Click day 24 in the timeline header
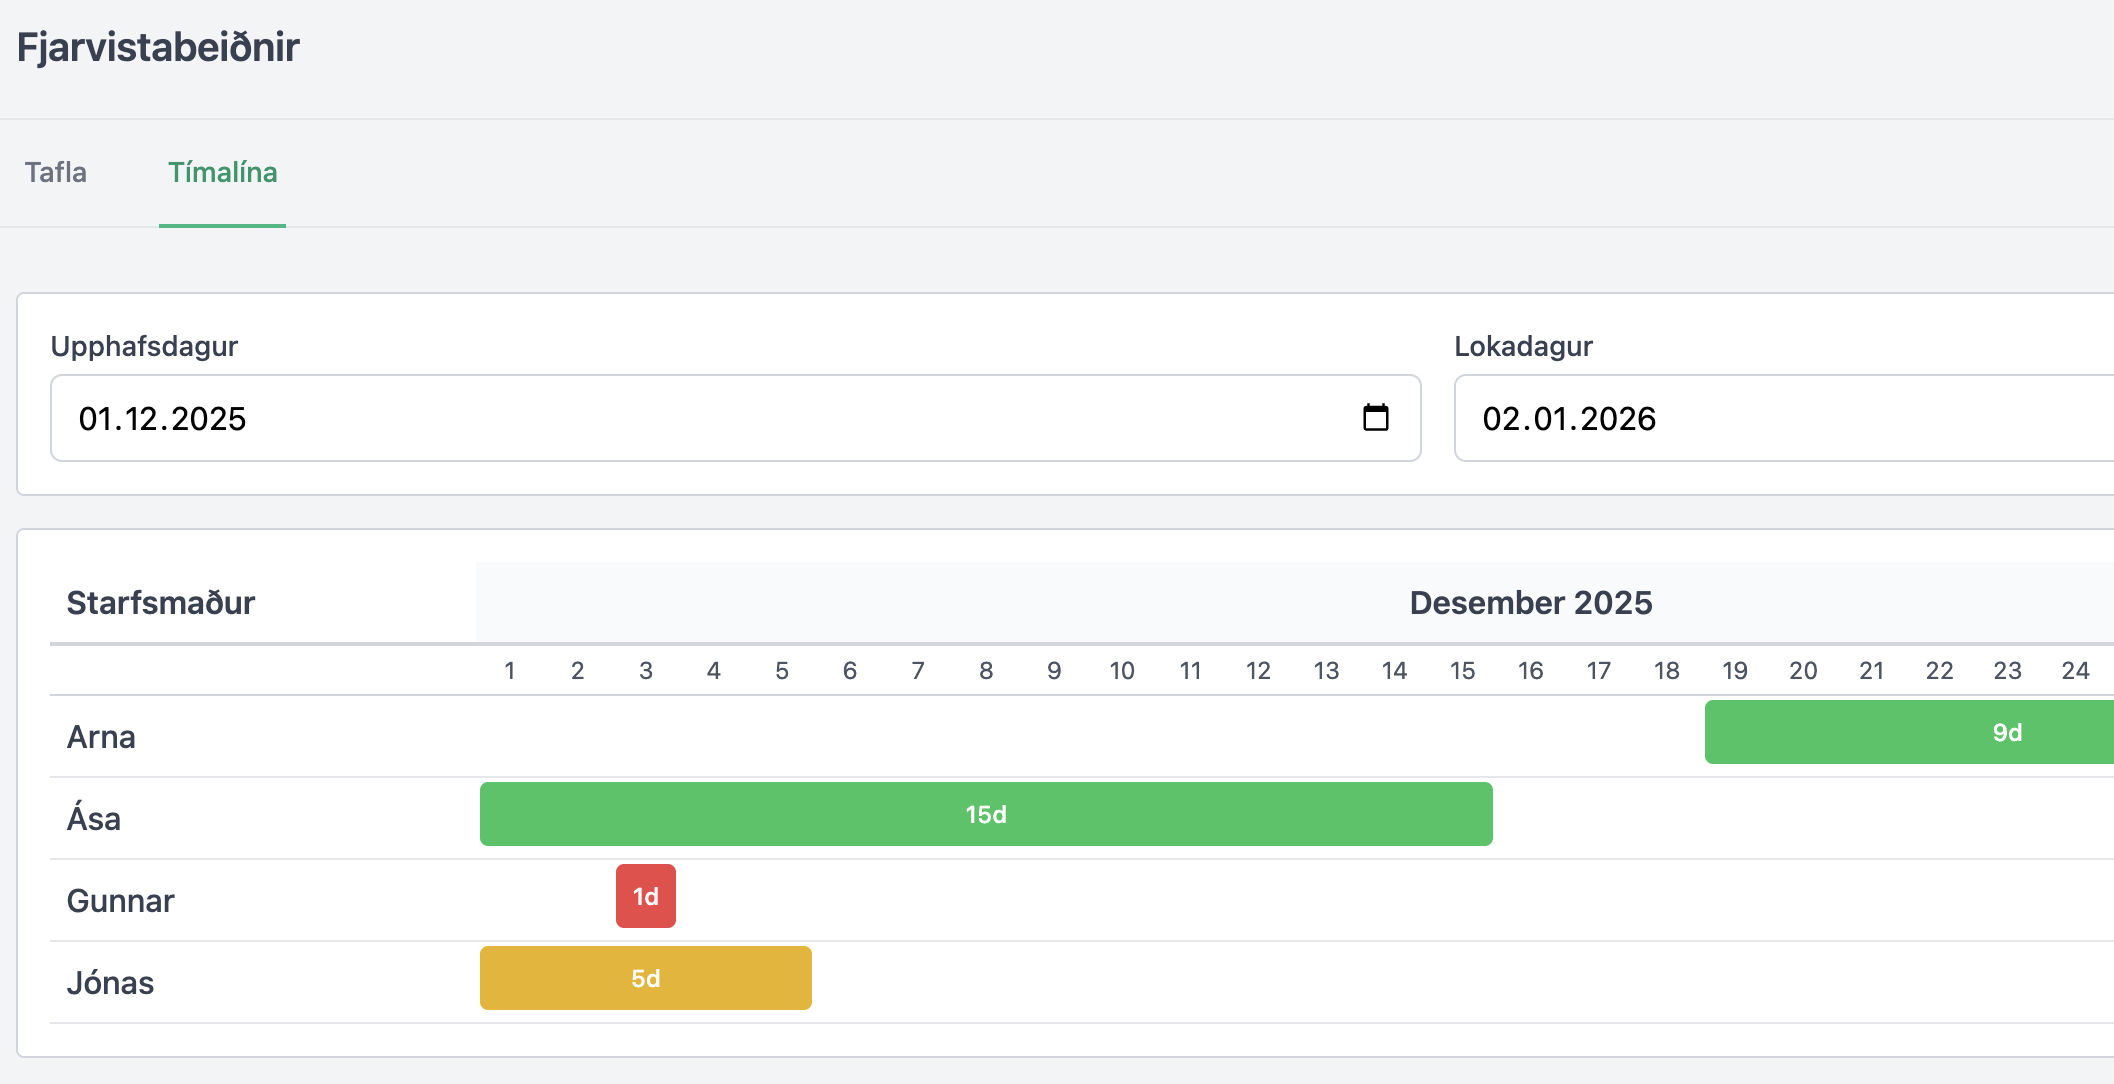The height and width of the screenshot is (1084, 2114). point(2075,671)
